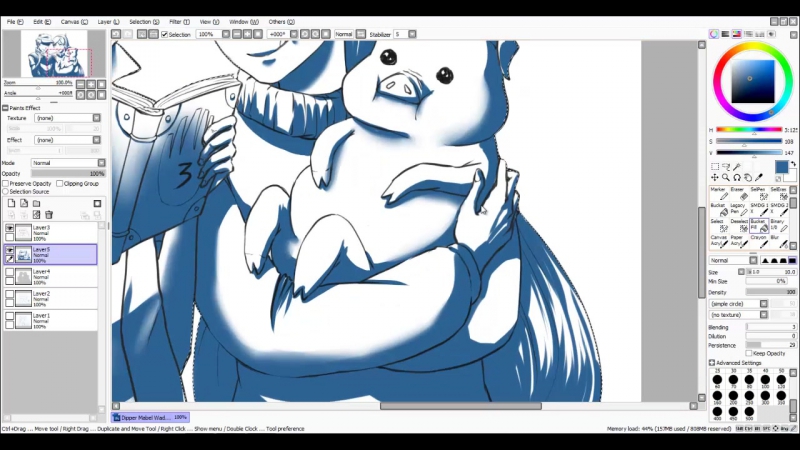Click the blue foreground color swatch
Viewport: 800px width, 450px height.
(x=781, y=167)
